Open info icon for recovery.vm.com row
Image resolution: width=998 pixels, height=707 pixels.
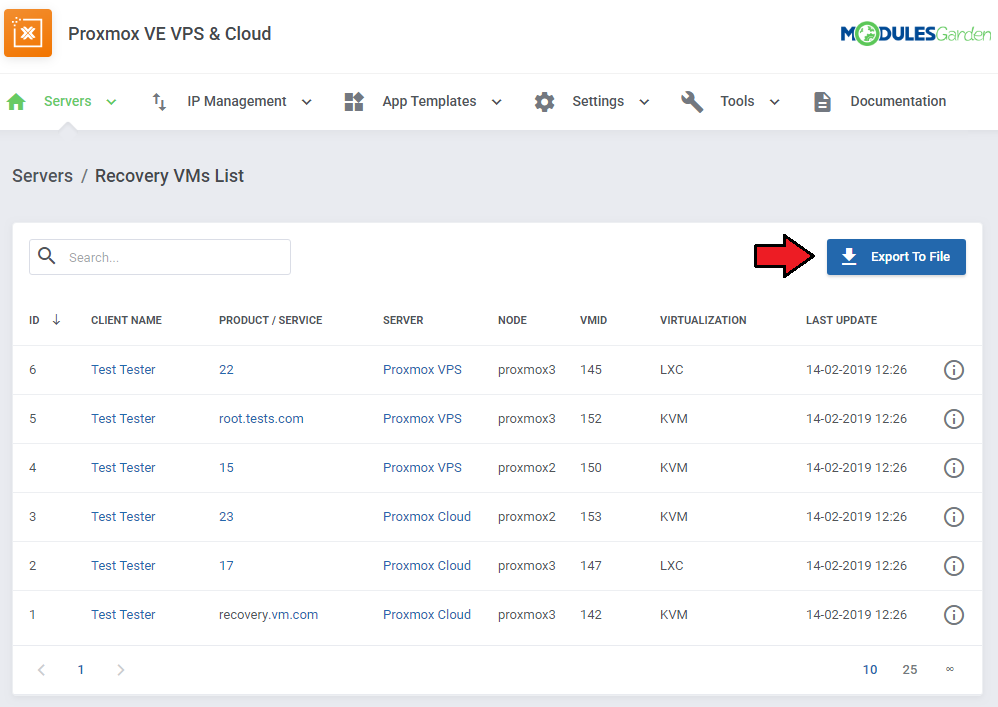(x=954, y=615)
